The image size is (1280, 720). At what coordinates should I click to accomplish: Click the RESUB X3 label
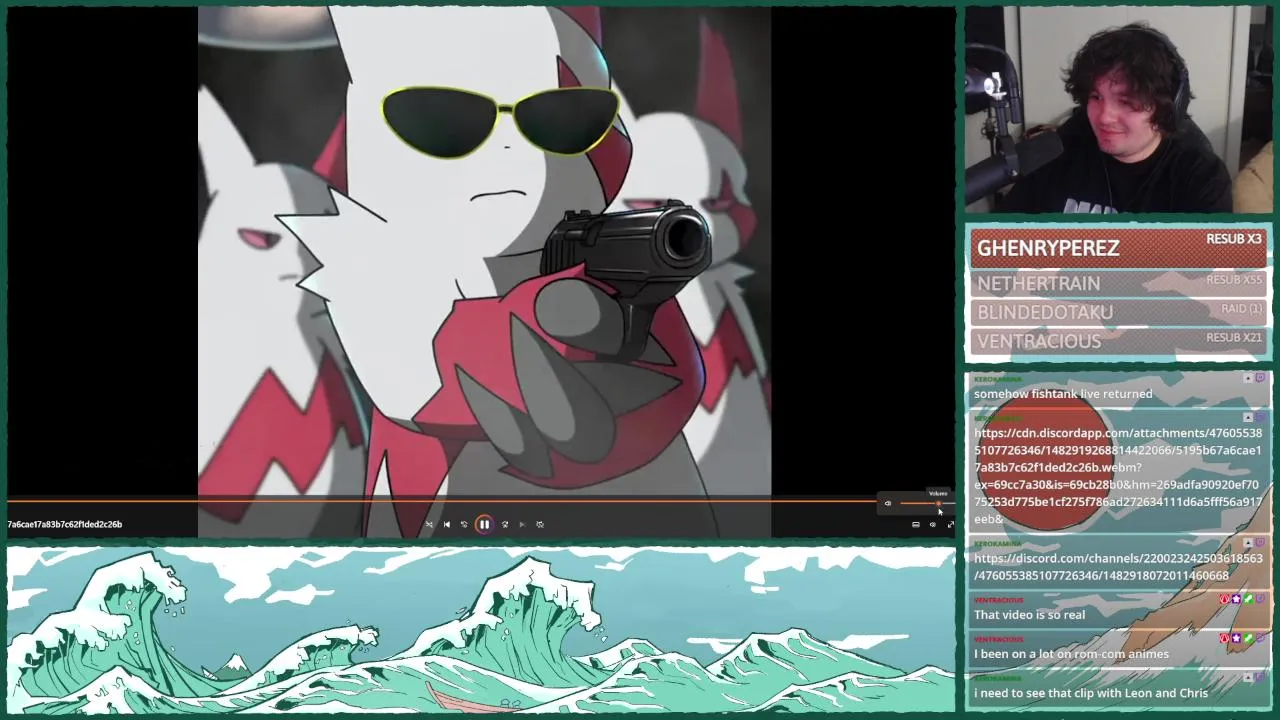(1233, 239)
